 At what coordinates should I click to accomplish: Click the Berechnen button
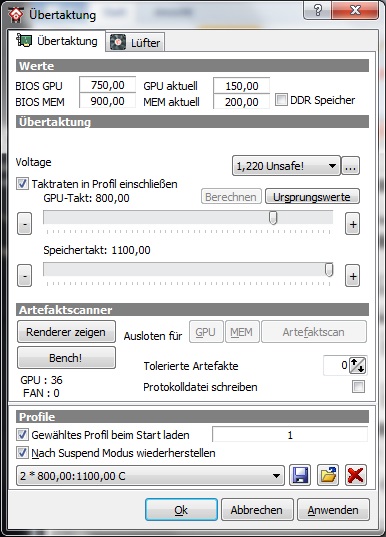pos(231,197)
